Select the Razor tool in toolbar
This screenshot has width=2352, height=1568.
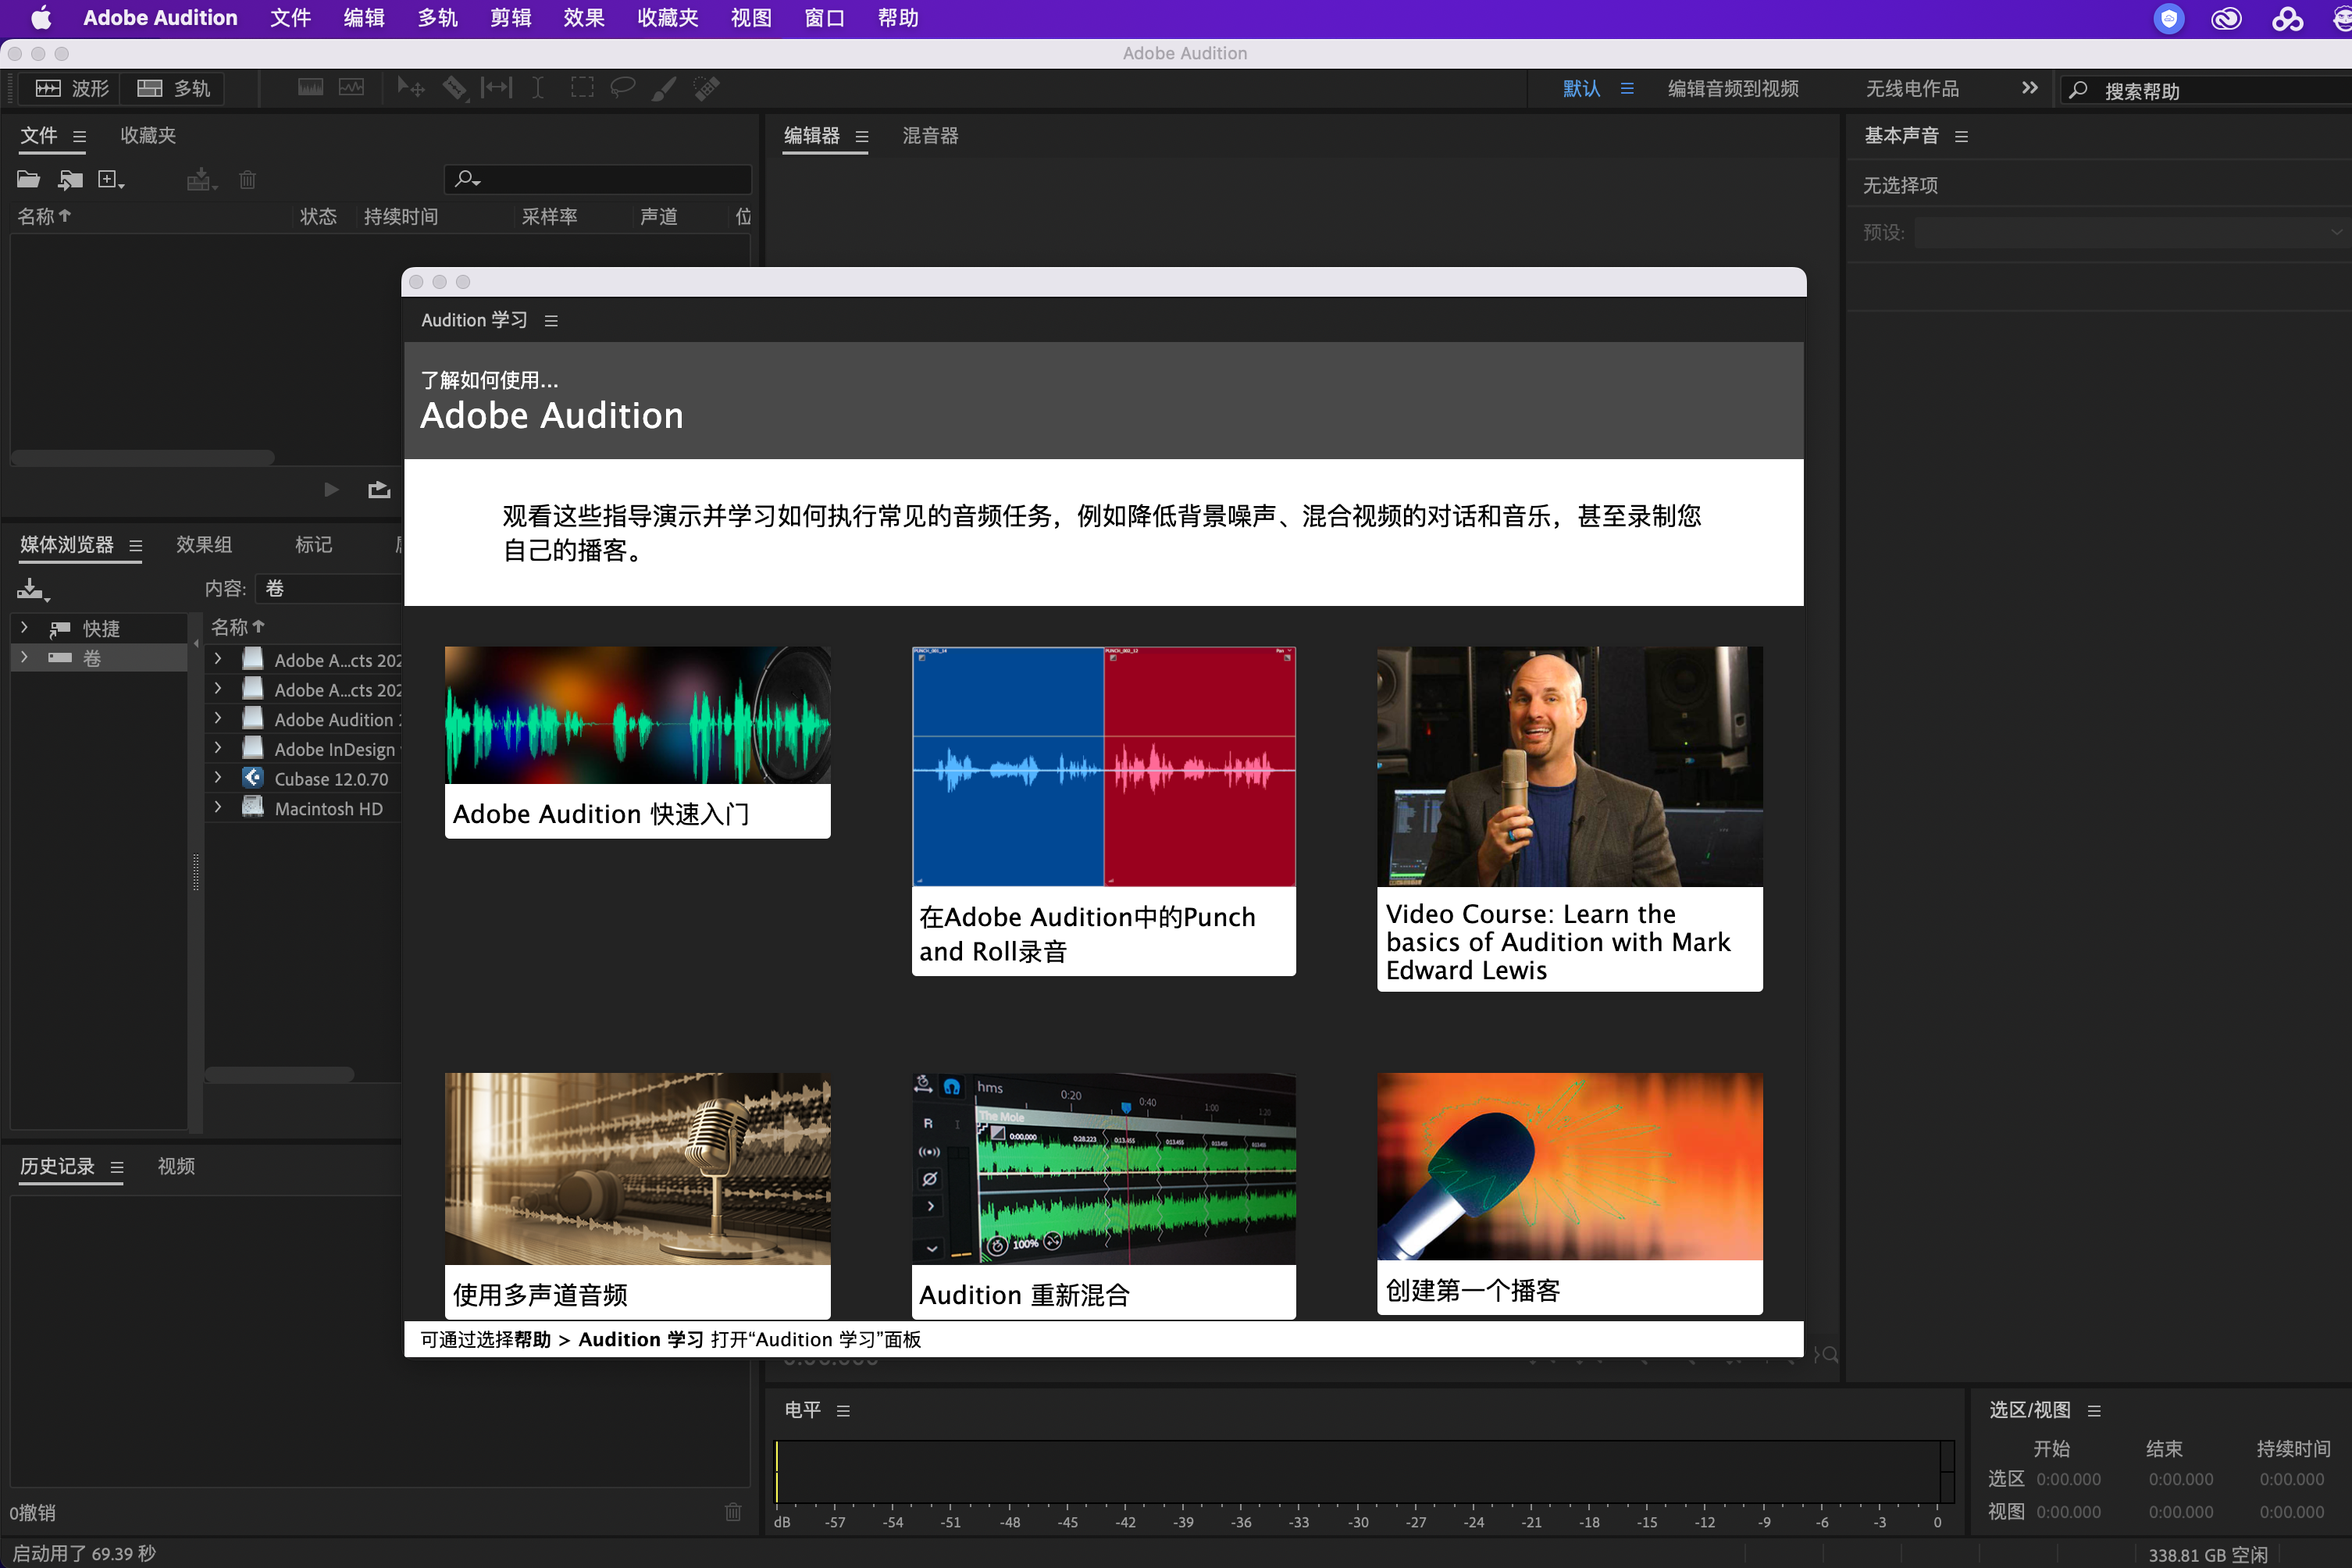[455, 88]
